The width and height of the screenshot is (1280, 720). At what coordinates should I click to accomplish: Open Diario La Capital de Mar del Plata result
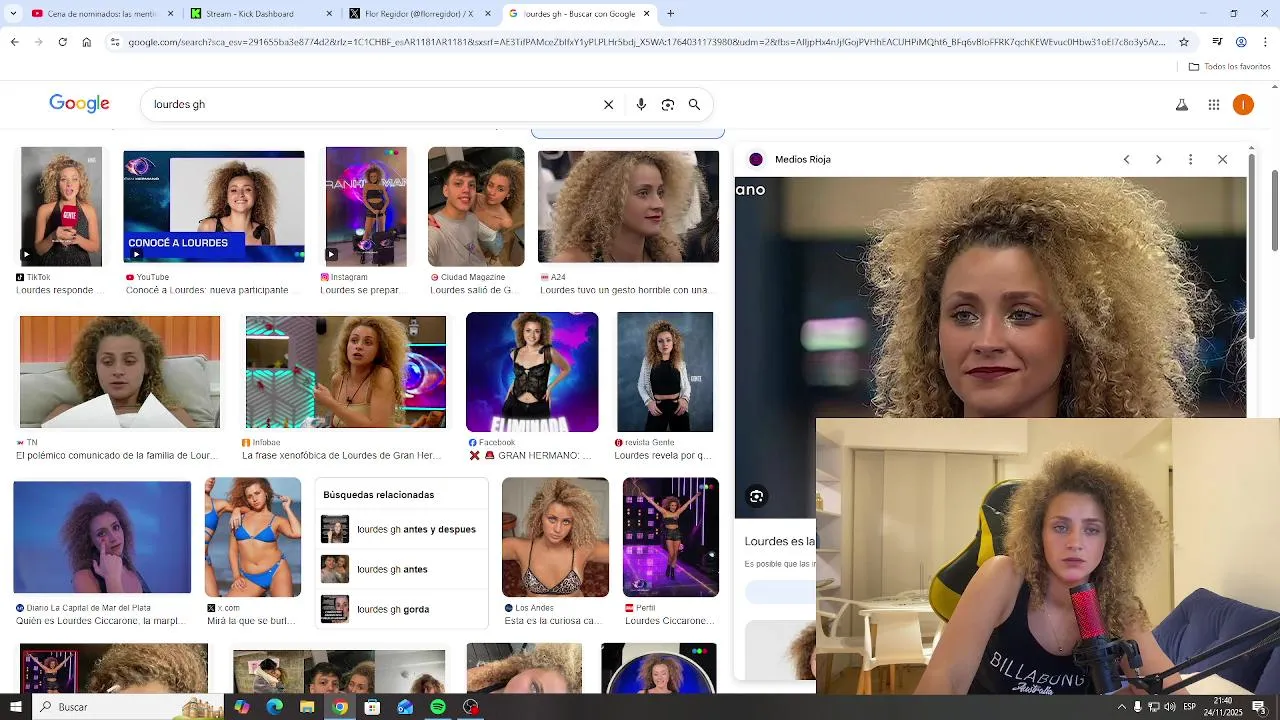pos(102,537)
